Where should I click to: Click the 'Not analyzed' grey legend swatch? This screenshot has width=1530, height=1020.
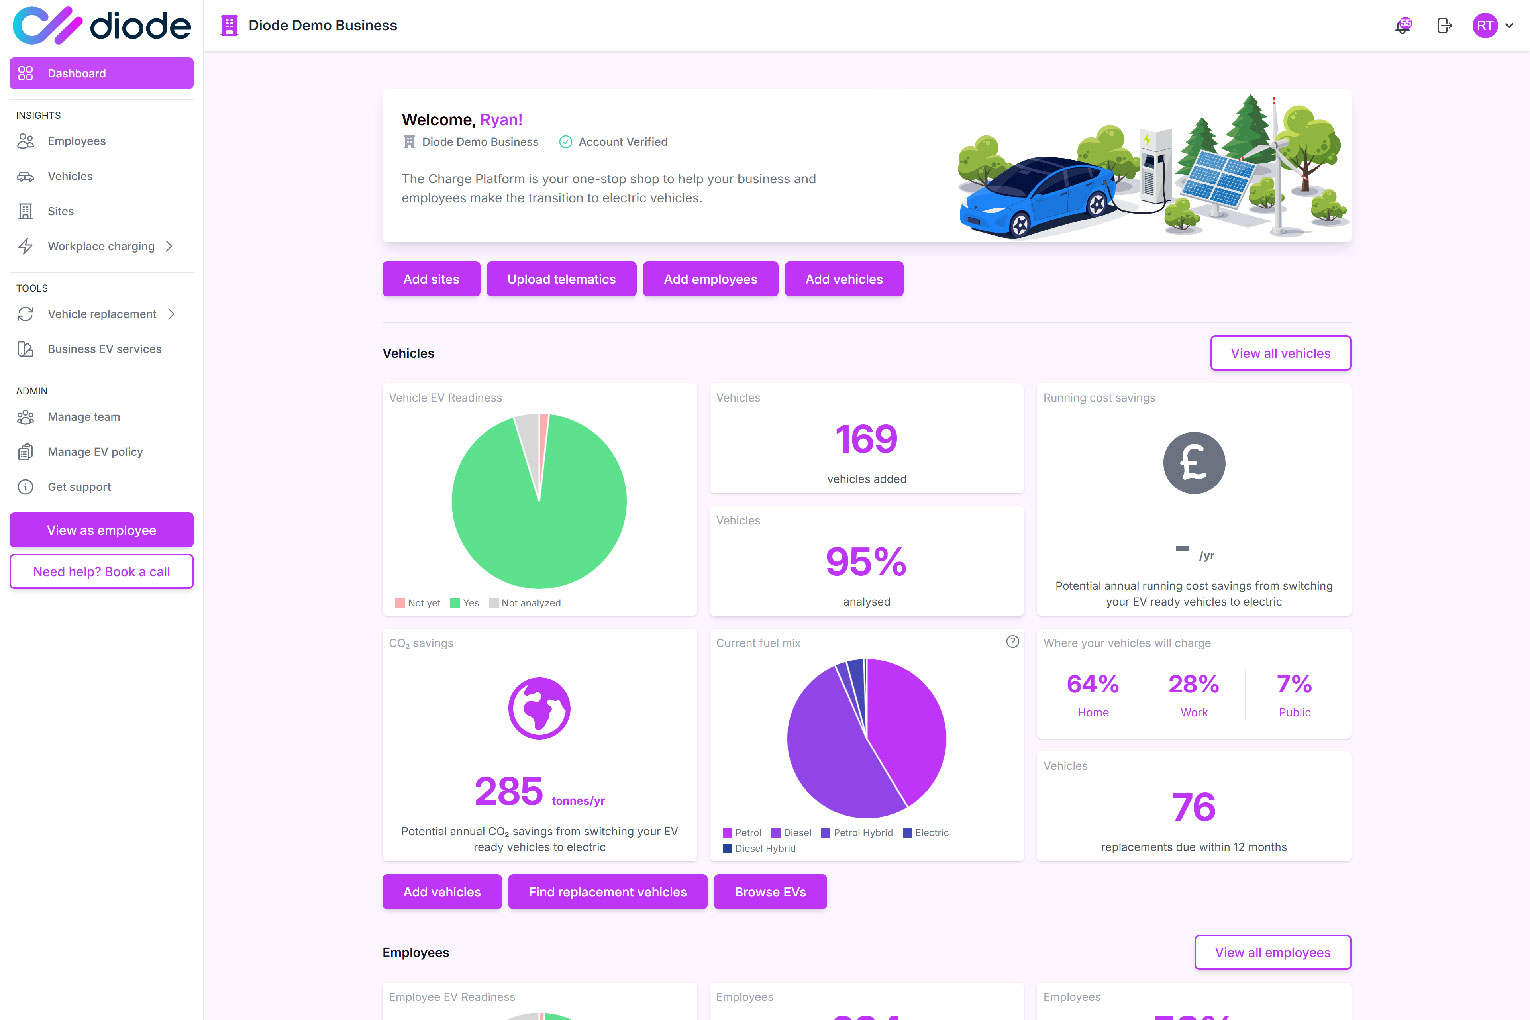[x=494, y=603]
